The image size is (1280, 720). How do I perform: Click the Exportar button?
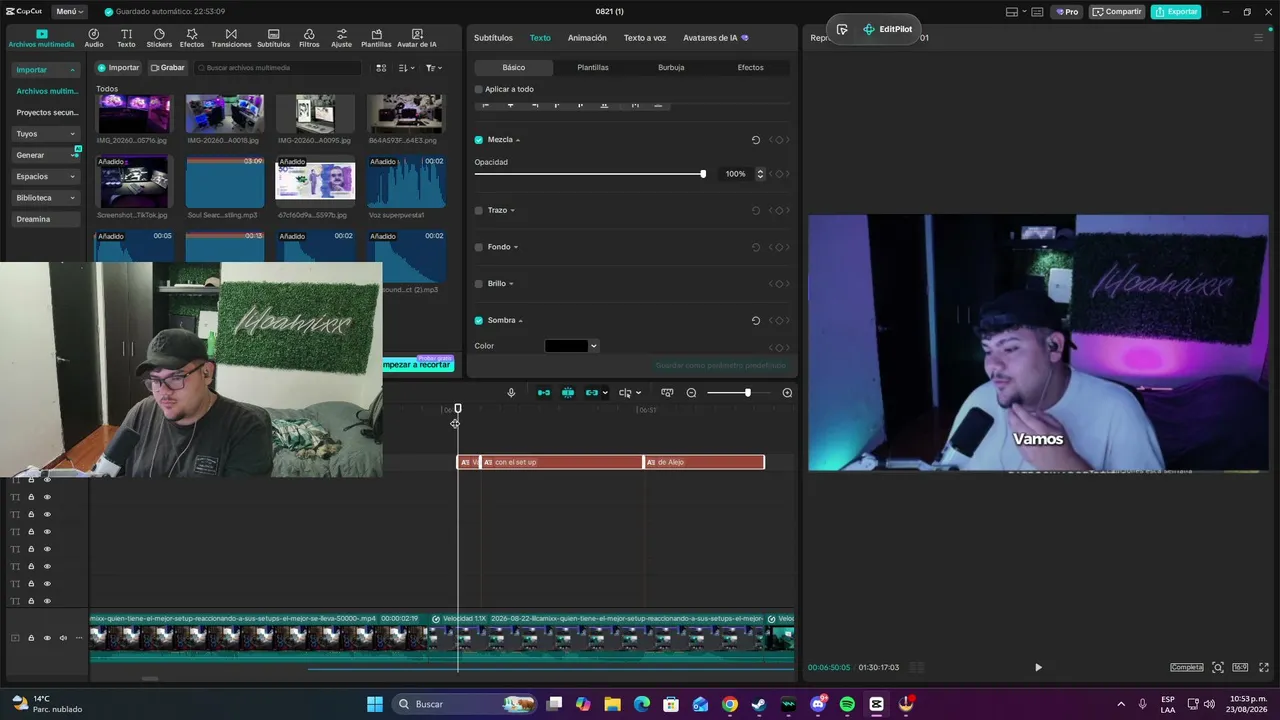1176,12
